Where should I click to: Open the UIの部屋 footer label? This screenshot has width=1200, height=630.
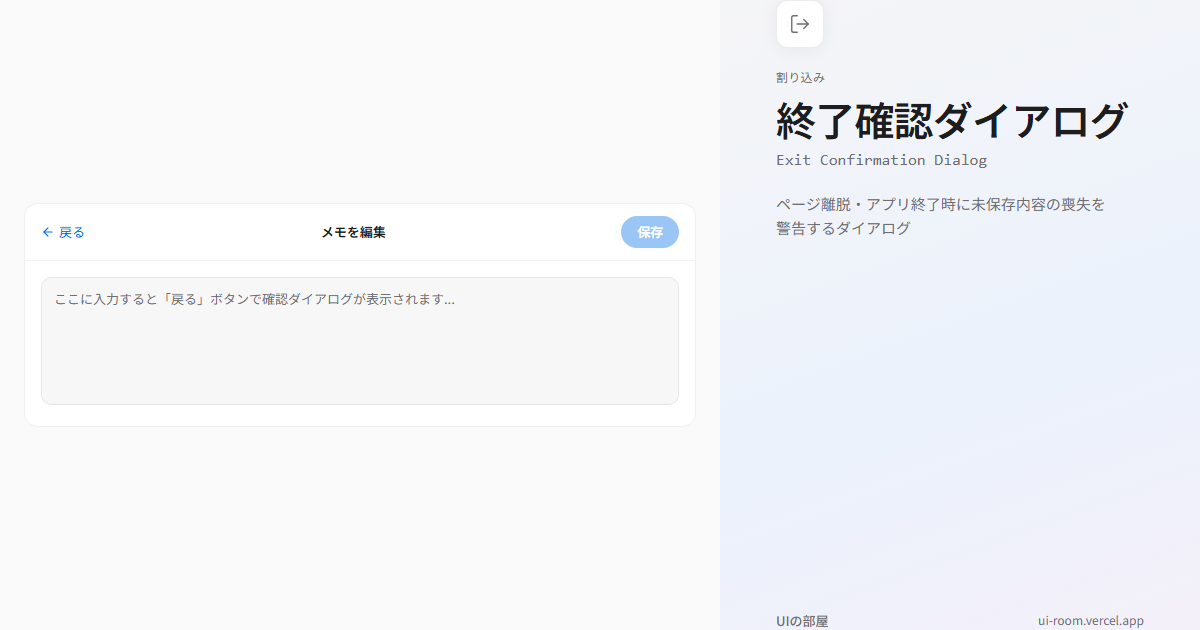pyautogui.click(x=802, y=621)
